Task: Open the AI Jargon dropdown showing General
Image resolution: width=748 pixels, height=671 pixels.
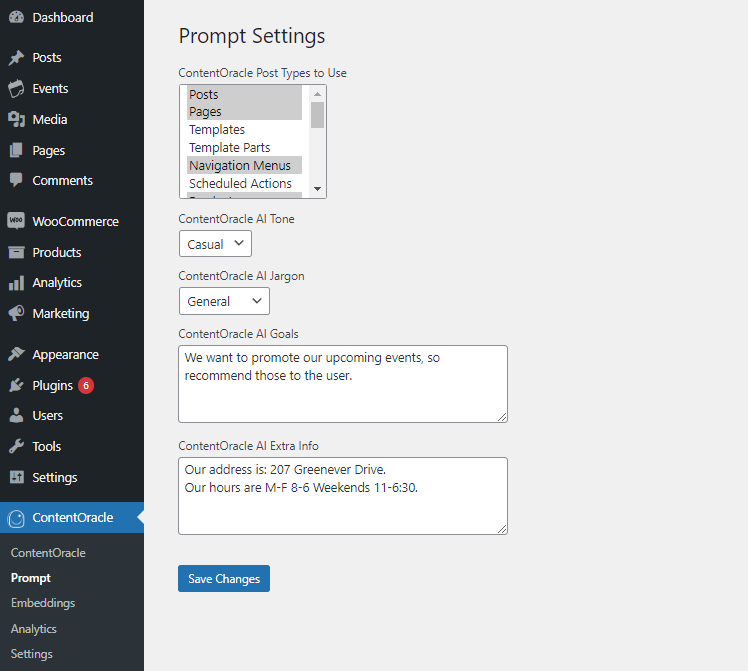Action: (224, 301)
